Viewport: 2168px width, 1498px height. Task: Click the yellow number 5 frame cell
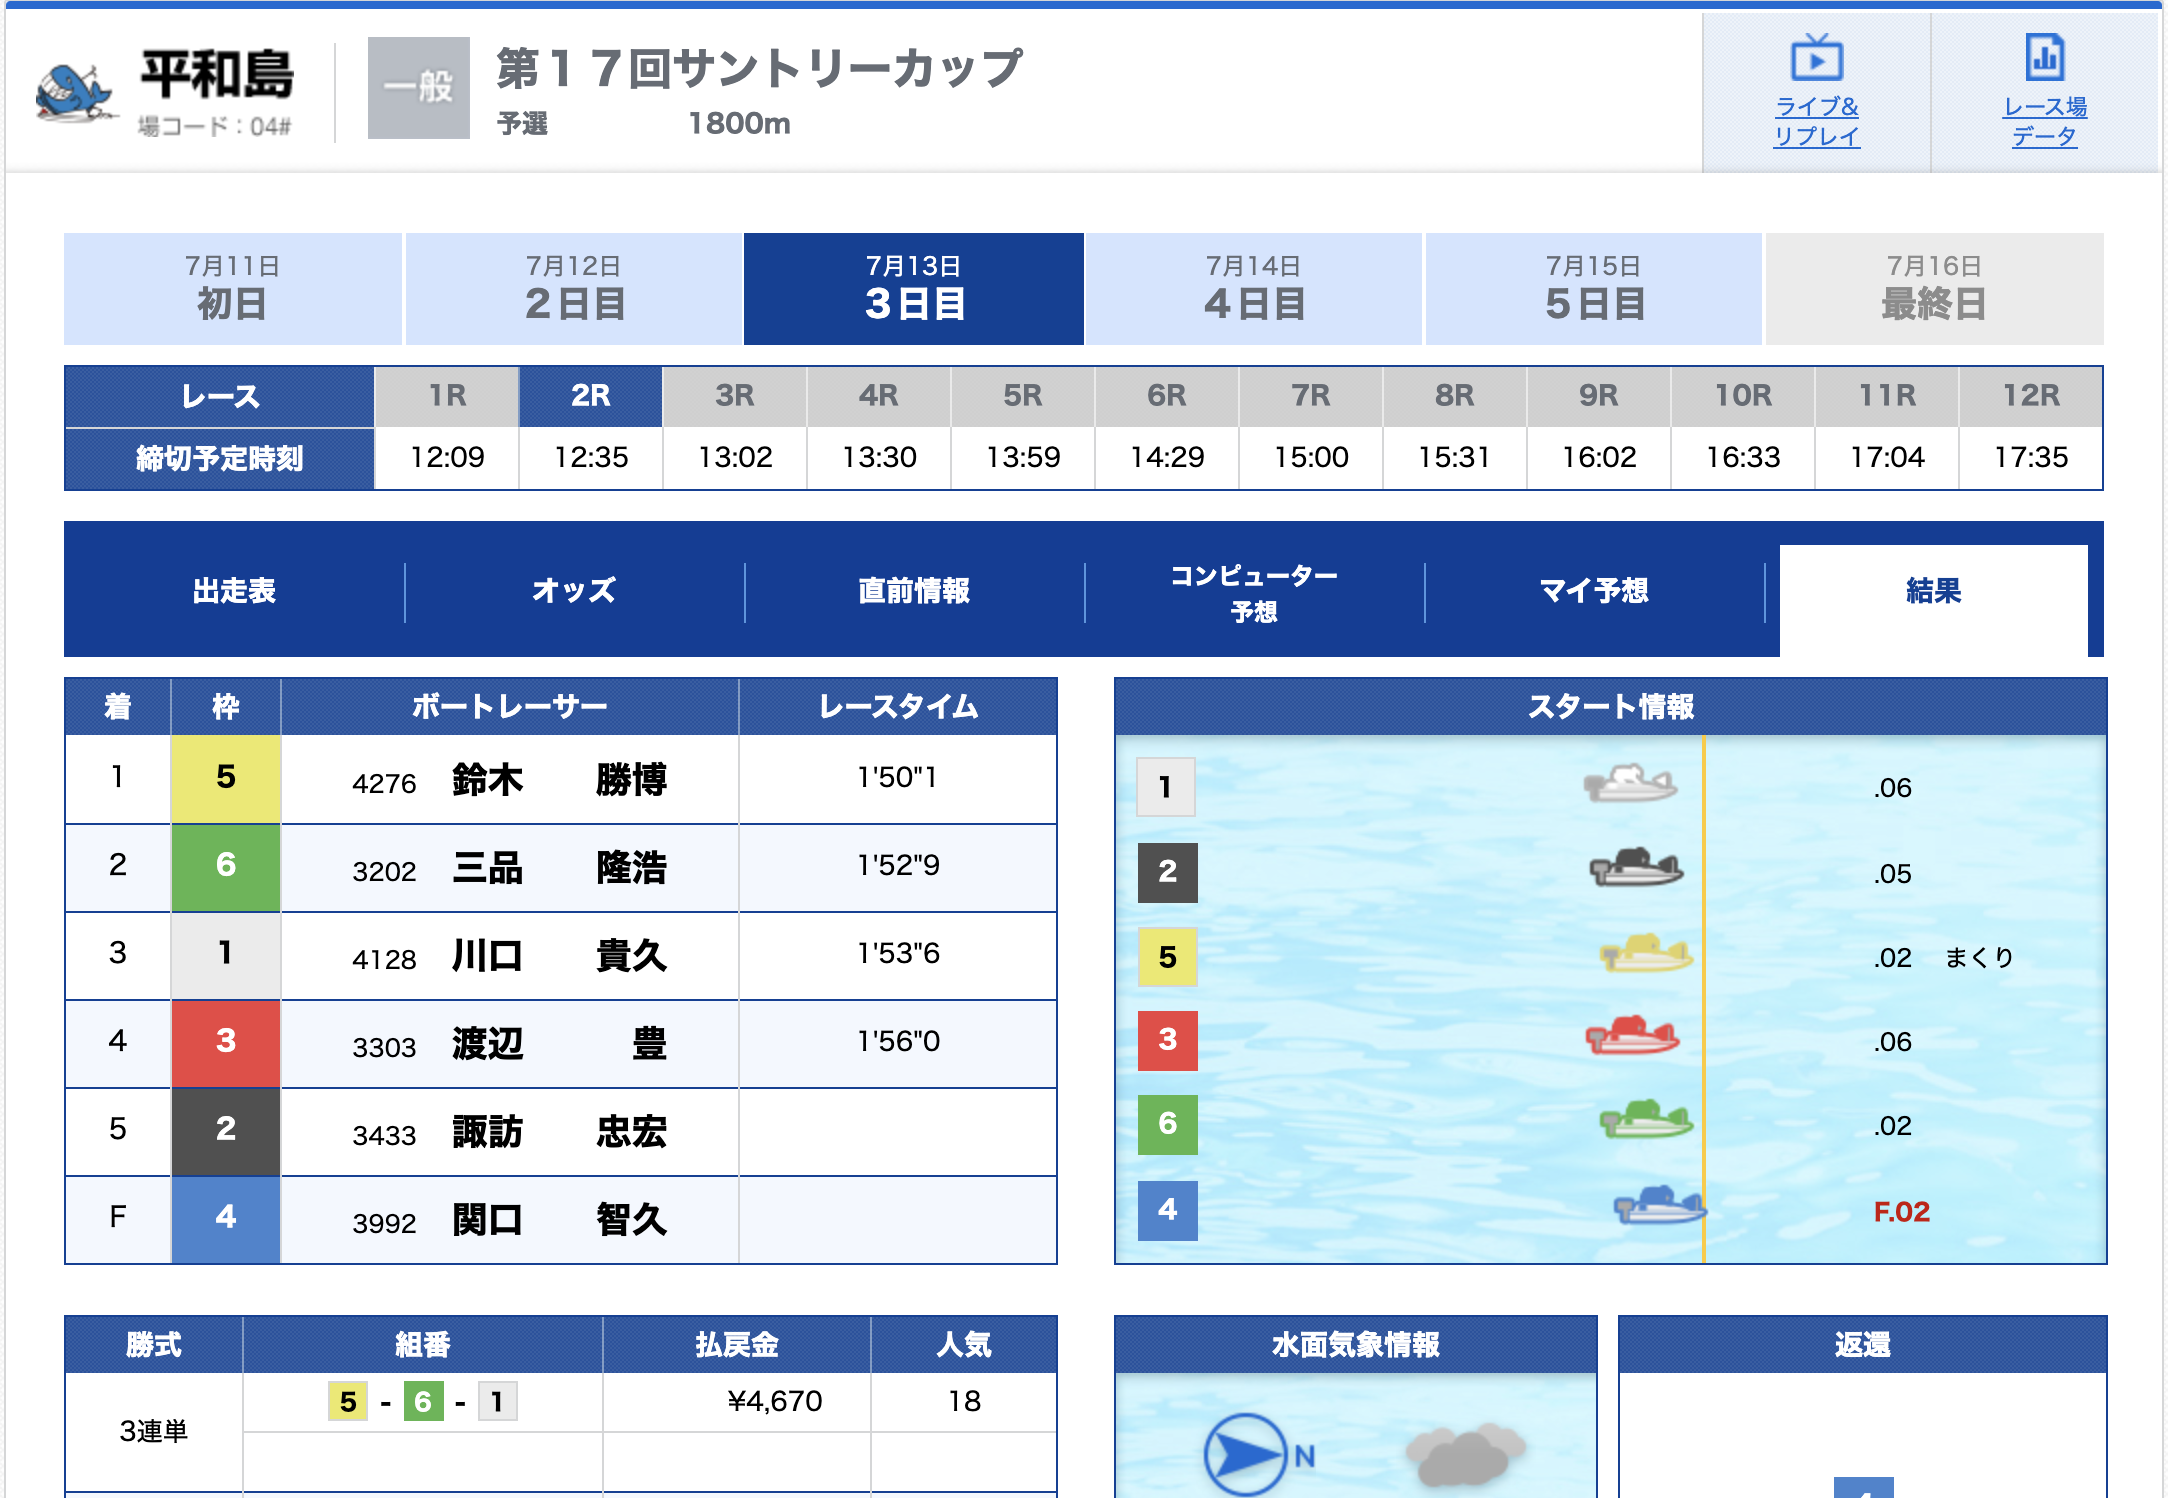point(226,778)
